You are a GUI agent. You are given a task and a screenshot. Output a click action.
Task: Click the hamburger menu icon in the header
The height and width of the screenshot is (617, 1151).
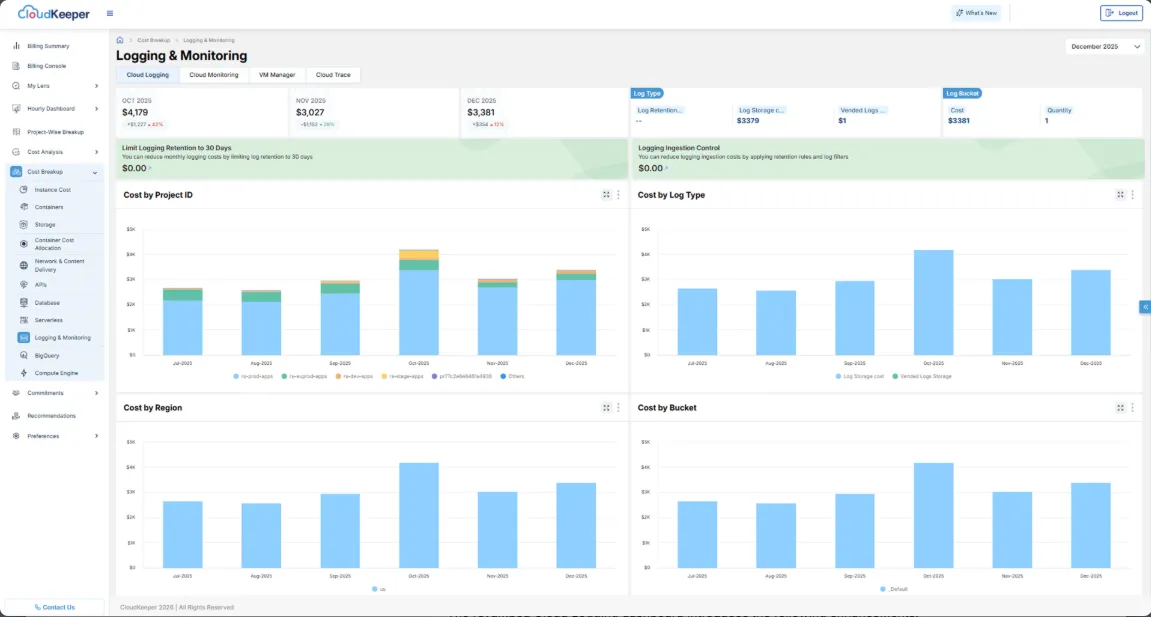pos(109,12)
